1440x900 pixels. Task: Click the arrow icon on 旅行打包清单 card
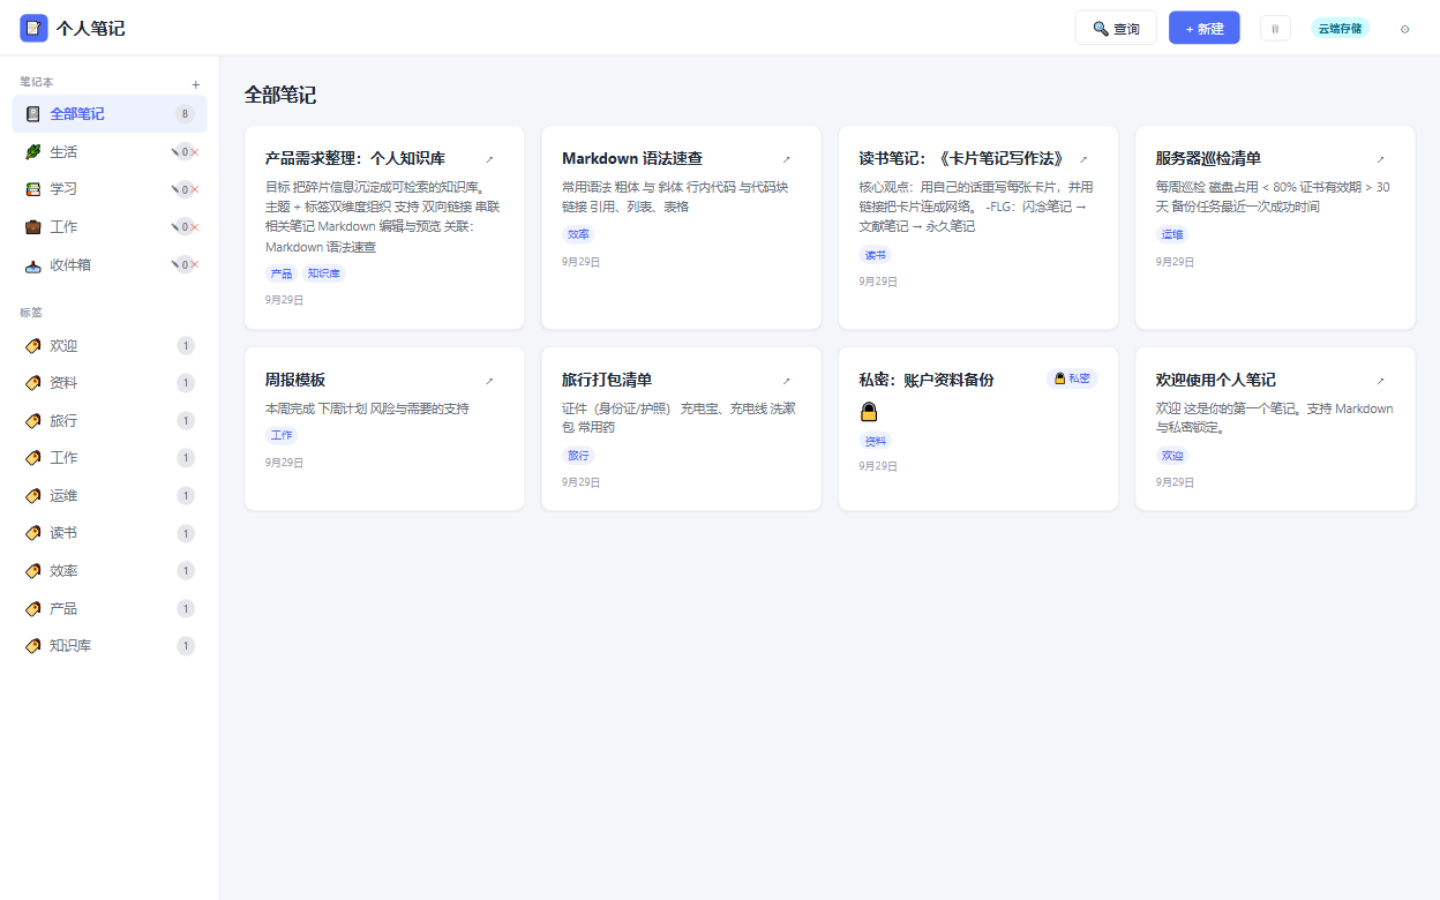(787, 381)
